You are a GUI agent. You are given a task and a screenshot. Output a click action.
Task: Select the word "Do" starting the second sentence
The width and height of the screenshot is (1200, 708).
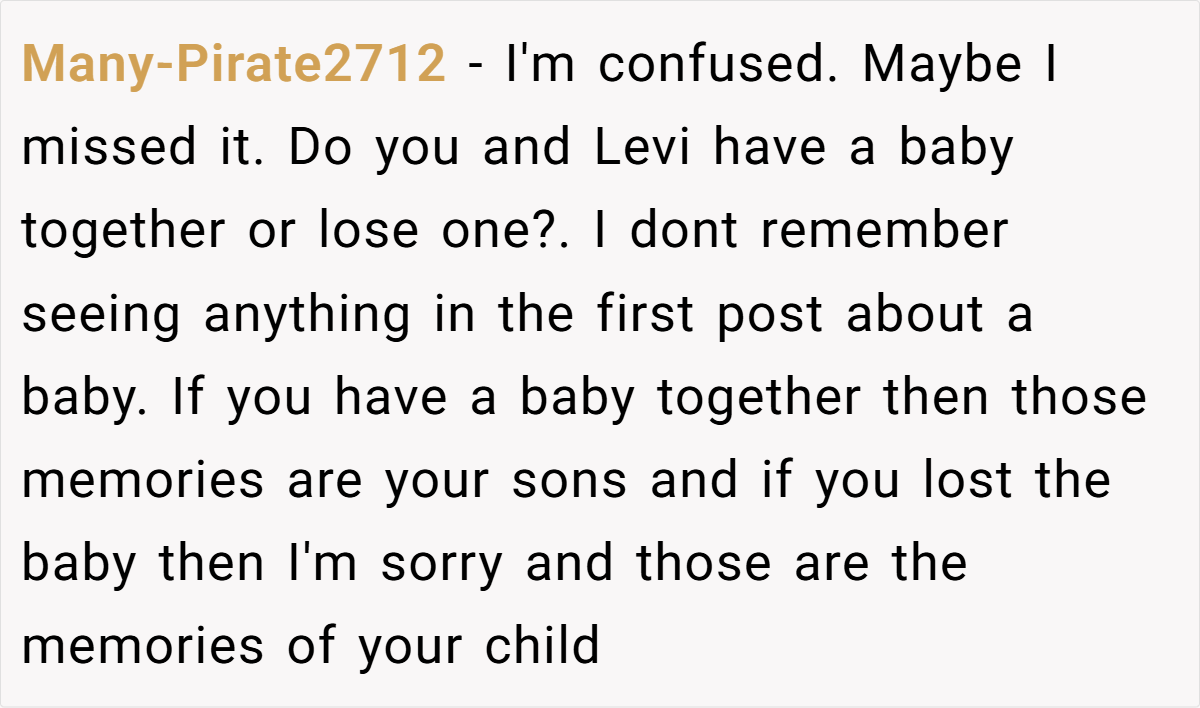tap(318, 148)
